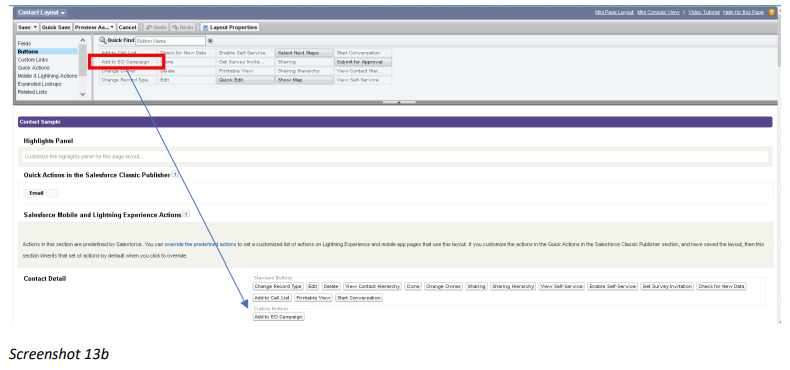Click the highlights panel customization box
This screenshot has width=790, height=370.
point(395,157)
